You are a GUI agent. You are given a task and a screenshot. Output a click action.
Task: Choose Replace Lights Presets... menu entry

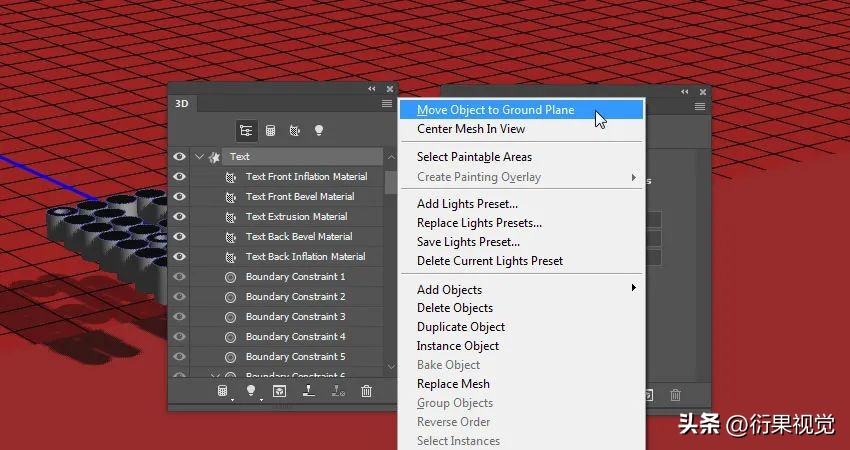click(521, 223)
